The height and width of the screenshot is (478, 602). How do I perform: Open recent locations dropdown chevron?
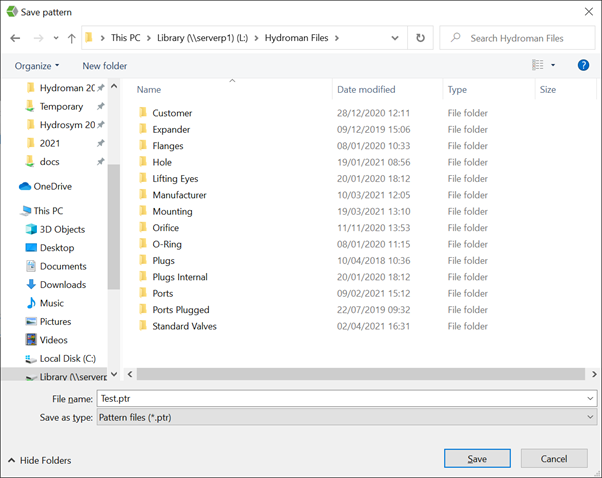pyautogui.click(x=56, y=38)
